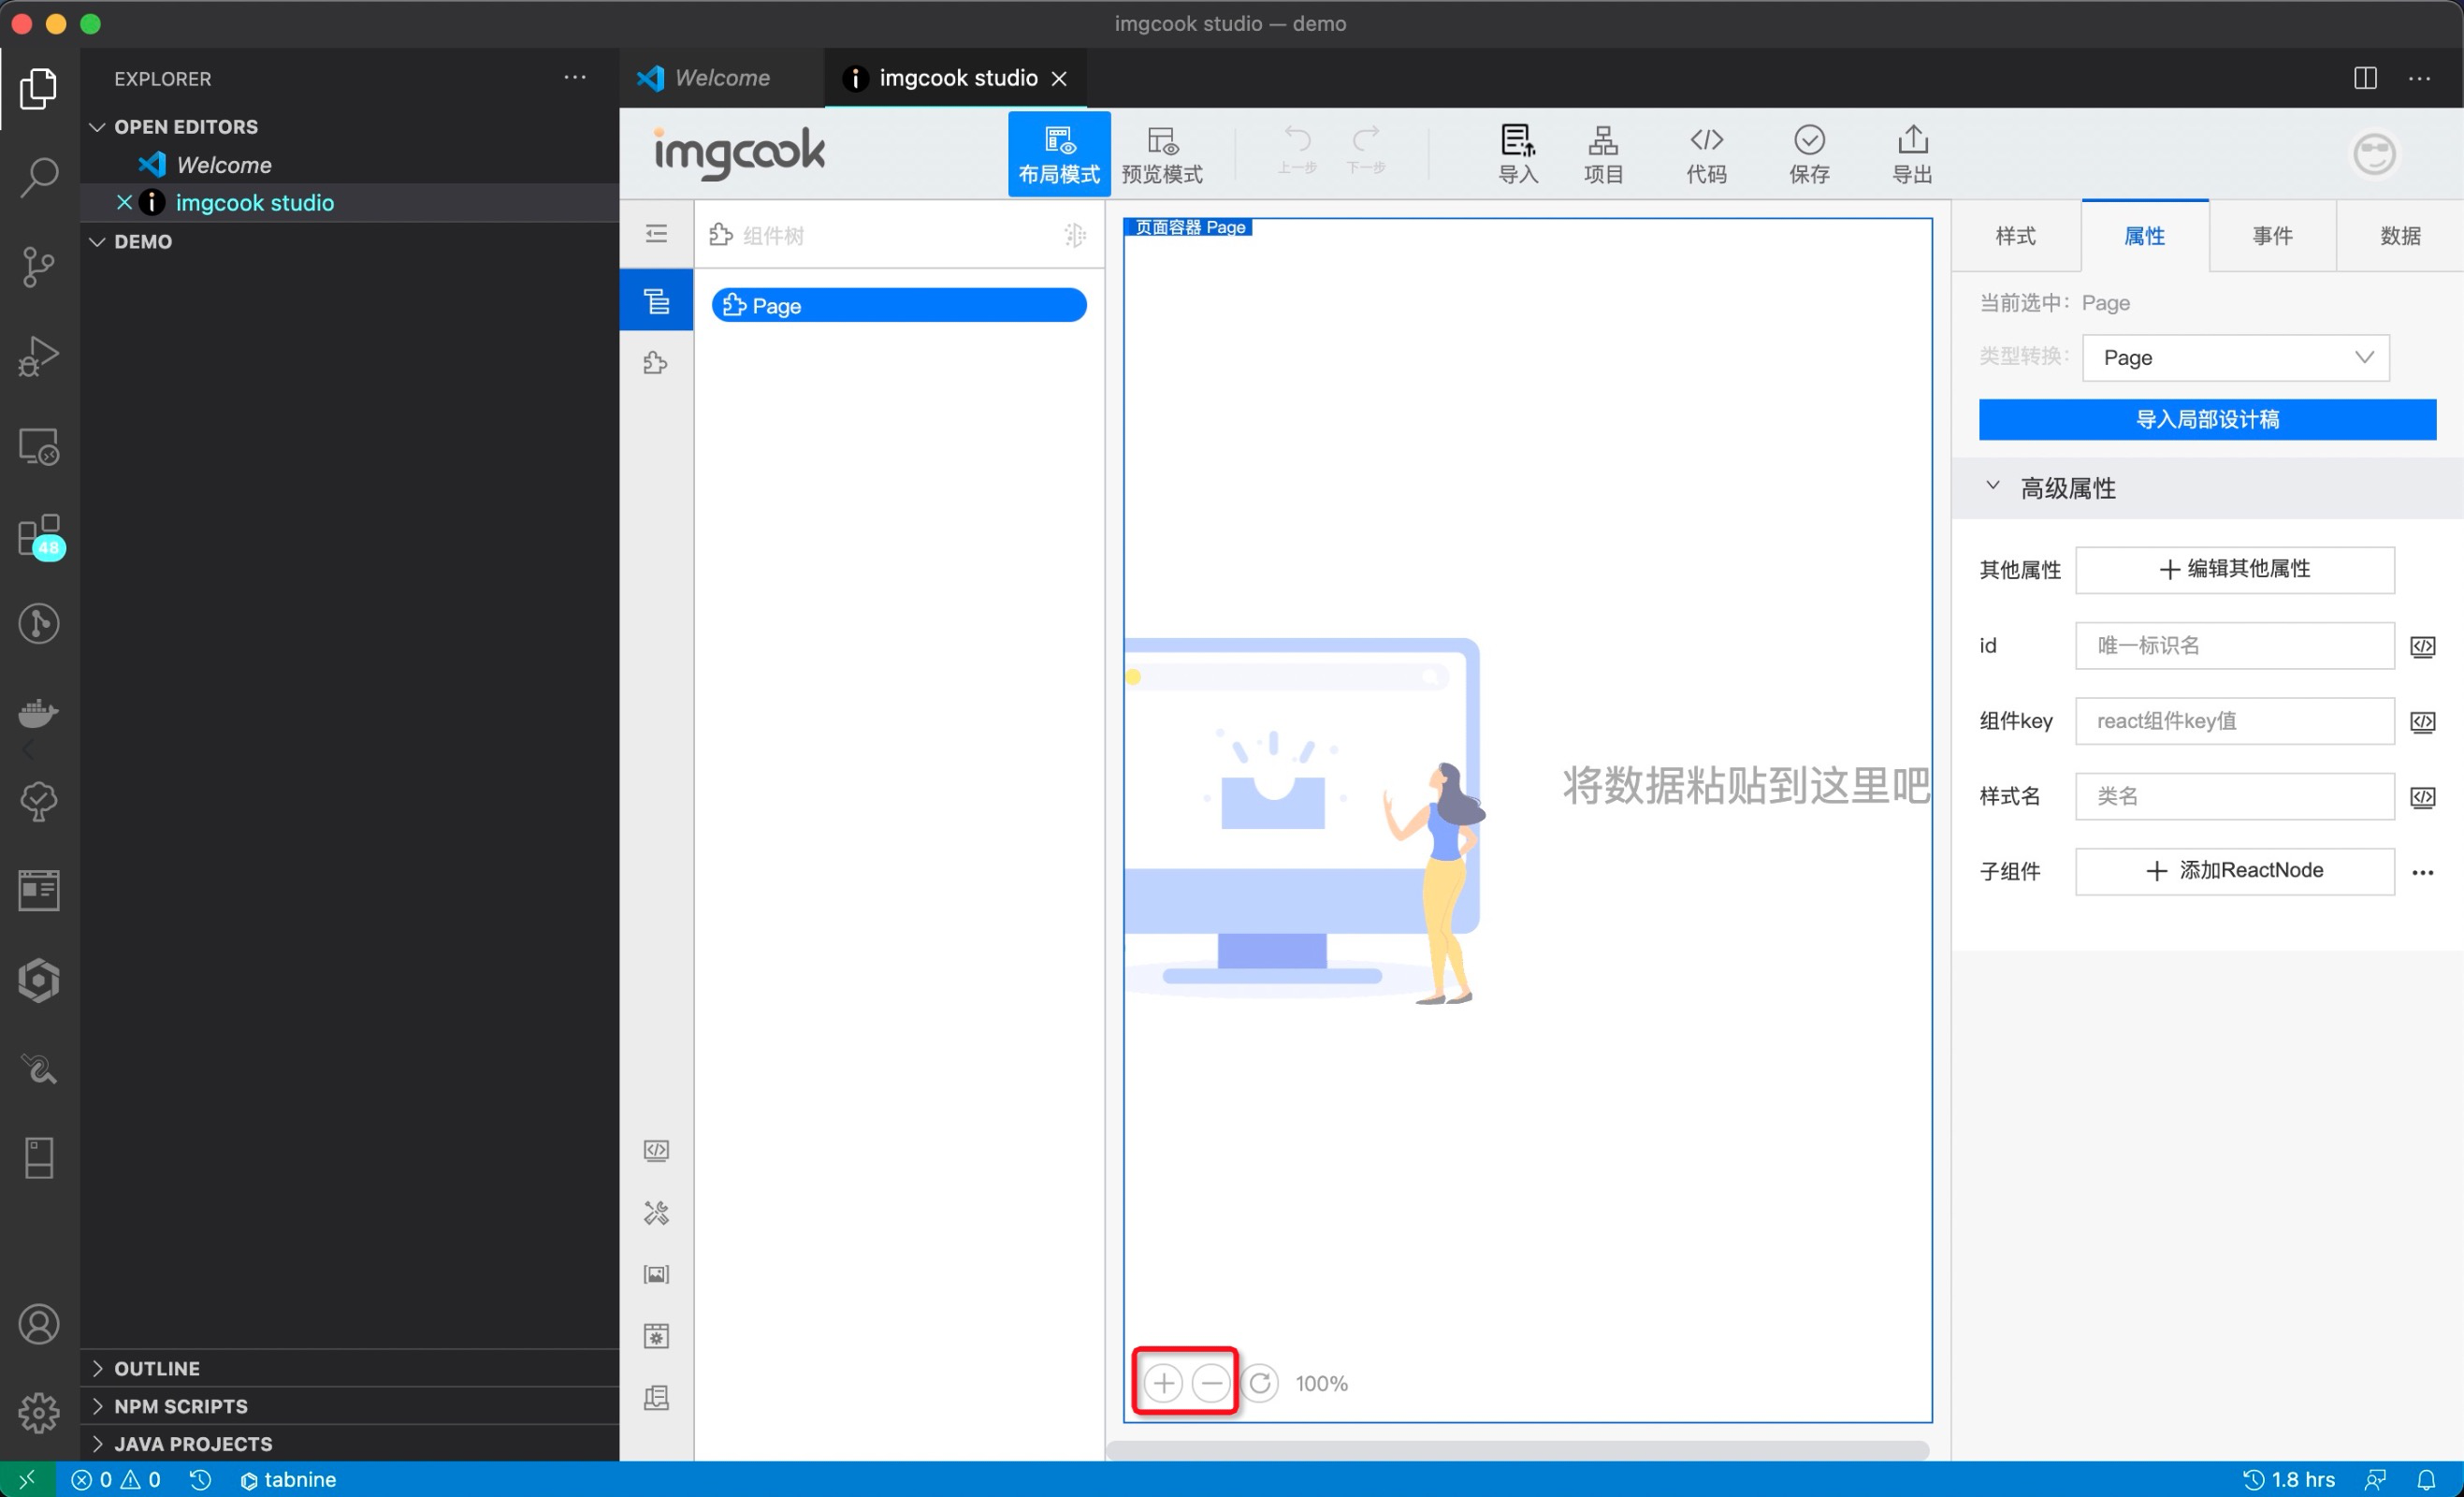2464x1497 pixels.
Task: Open the Extensions view with 48 badge
Action: [40, 536]
